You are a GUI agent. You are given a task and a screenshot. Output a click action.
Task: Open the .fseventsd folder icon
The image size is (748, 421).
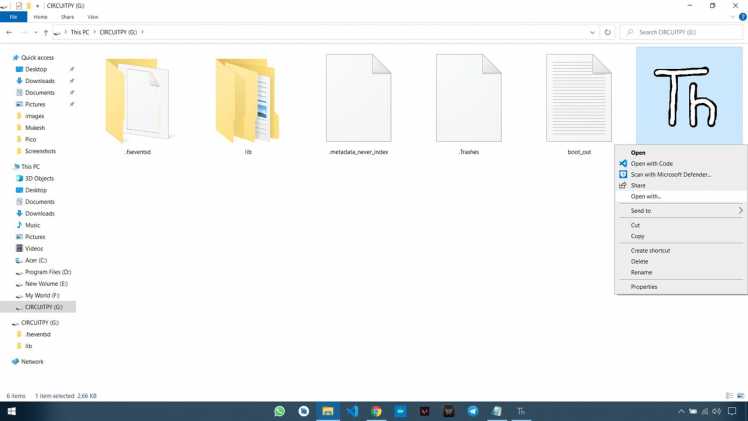tap(137, 100)
